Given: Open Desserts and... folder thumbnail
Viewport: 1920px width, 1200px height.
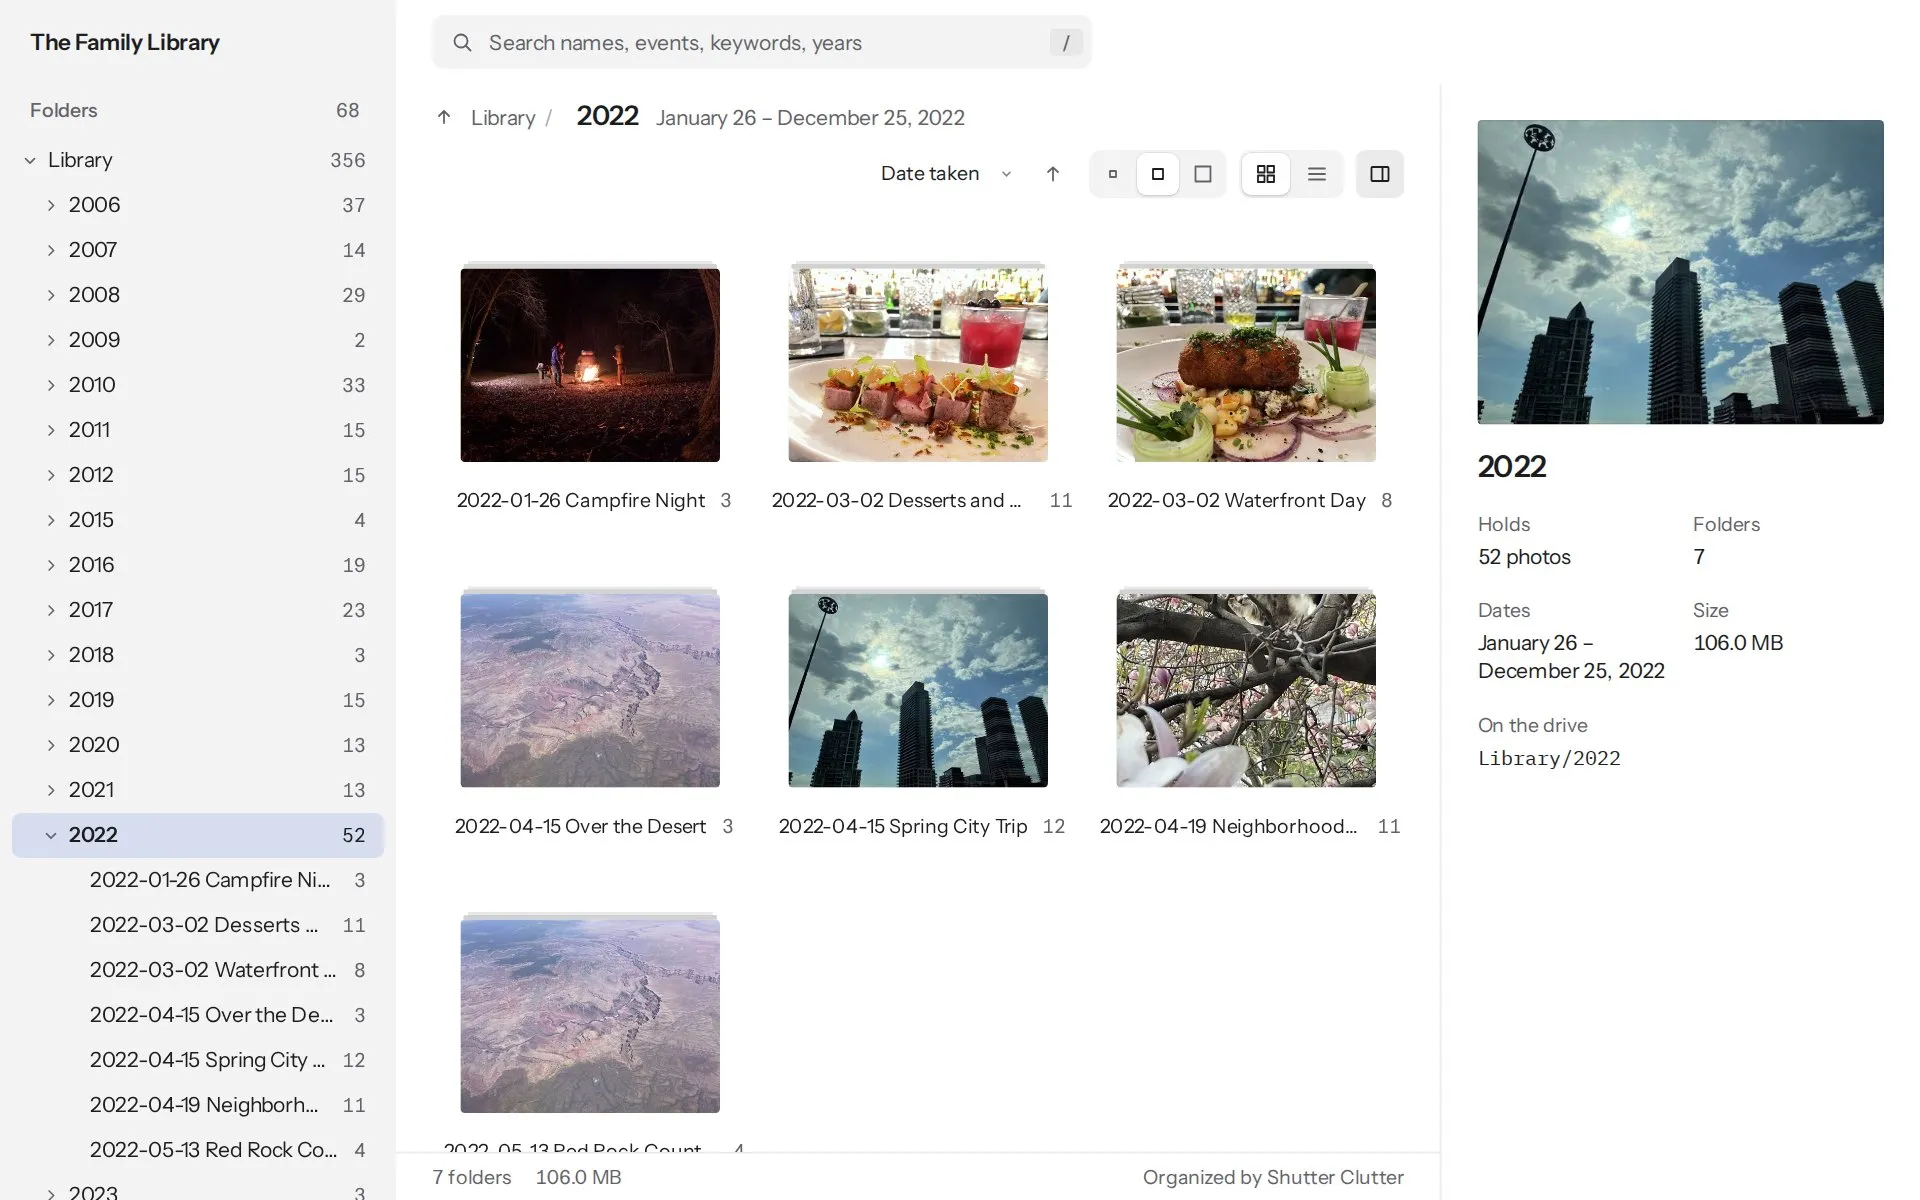Looking at the screenshot, I should (x=918, y=365).
